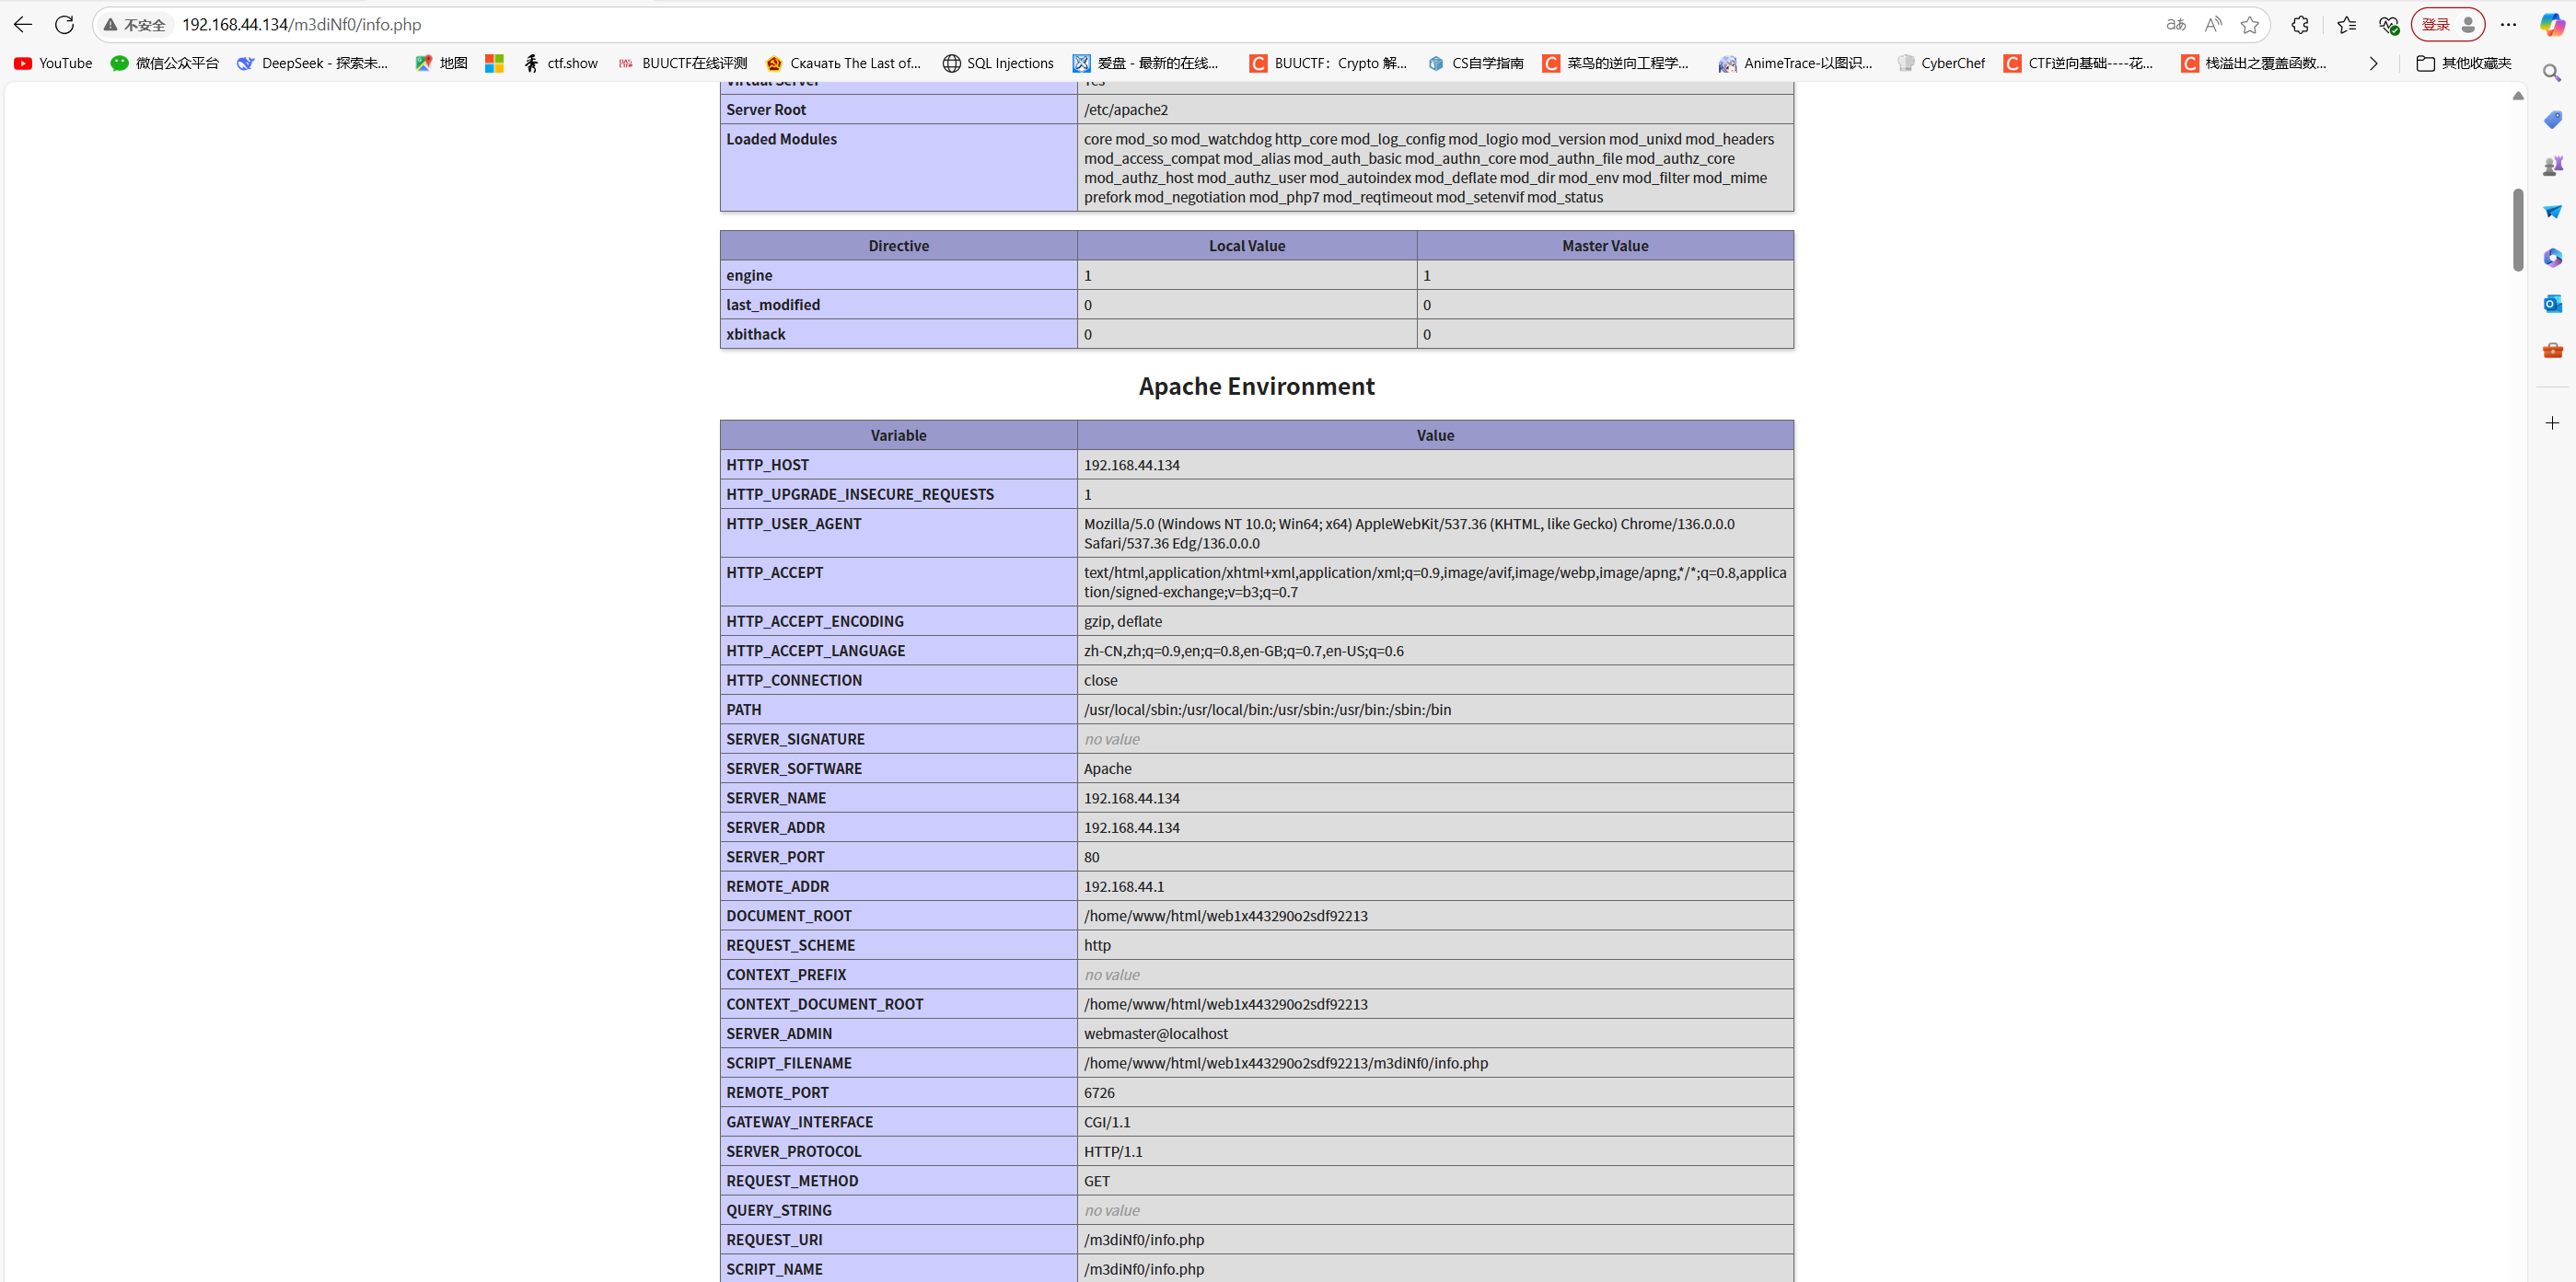Open the SQL Injections bookmark
This screenshot has height=1282, width=2576.
coord(998,63)
